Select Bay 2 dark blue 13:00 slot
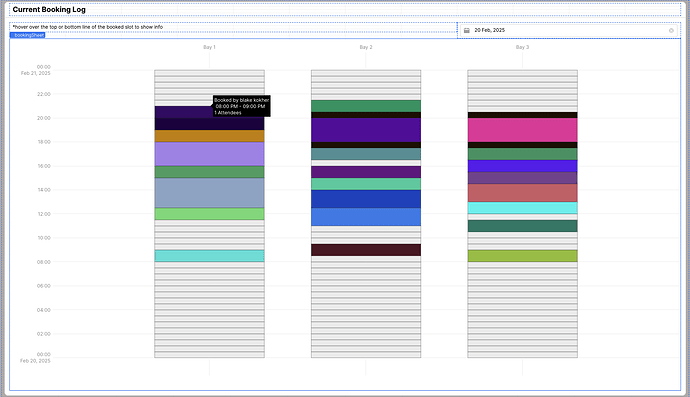 coord(366,199)
